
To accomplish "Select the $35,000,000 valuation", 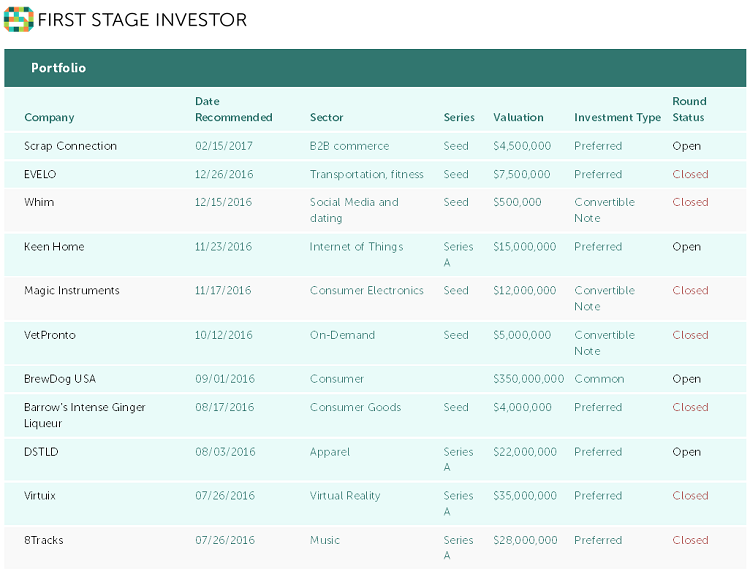I will point(525,496).
